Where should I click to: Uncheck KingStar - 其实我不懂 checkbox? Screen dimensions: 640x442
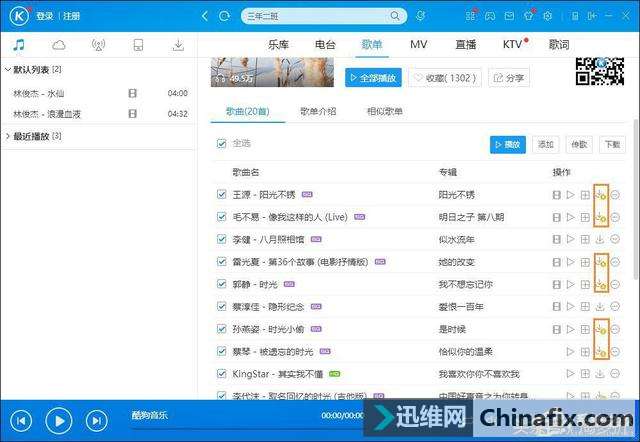222,373
